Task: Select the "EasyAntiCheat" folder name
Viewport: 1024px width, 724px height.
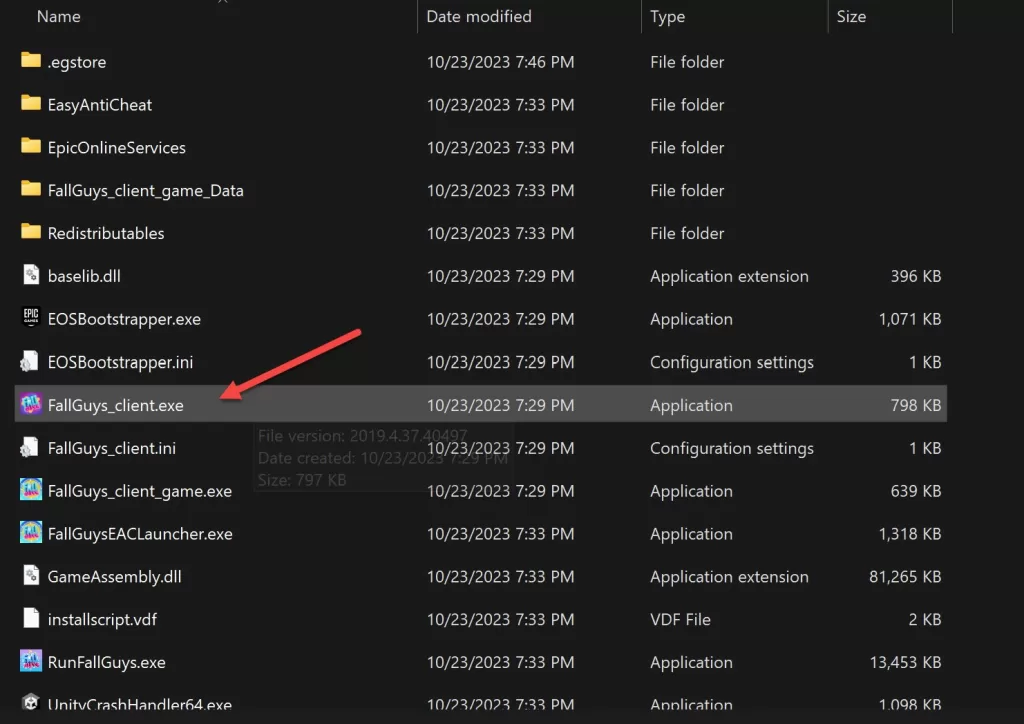Action: click(100, 104)
